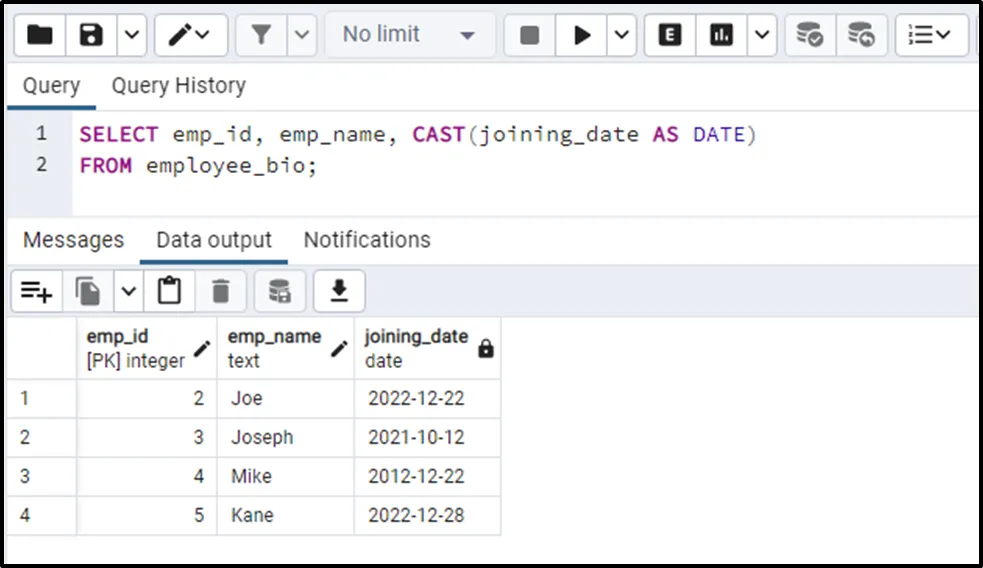Open the Filter options dropdown arrow
This screenshot has width=983, height=568.
(x=303, y=35)
